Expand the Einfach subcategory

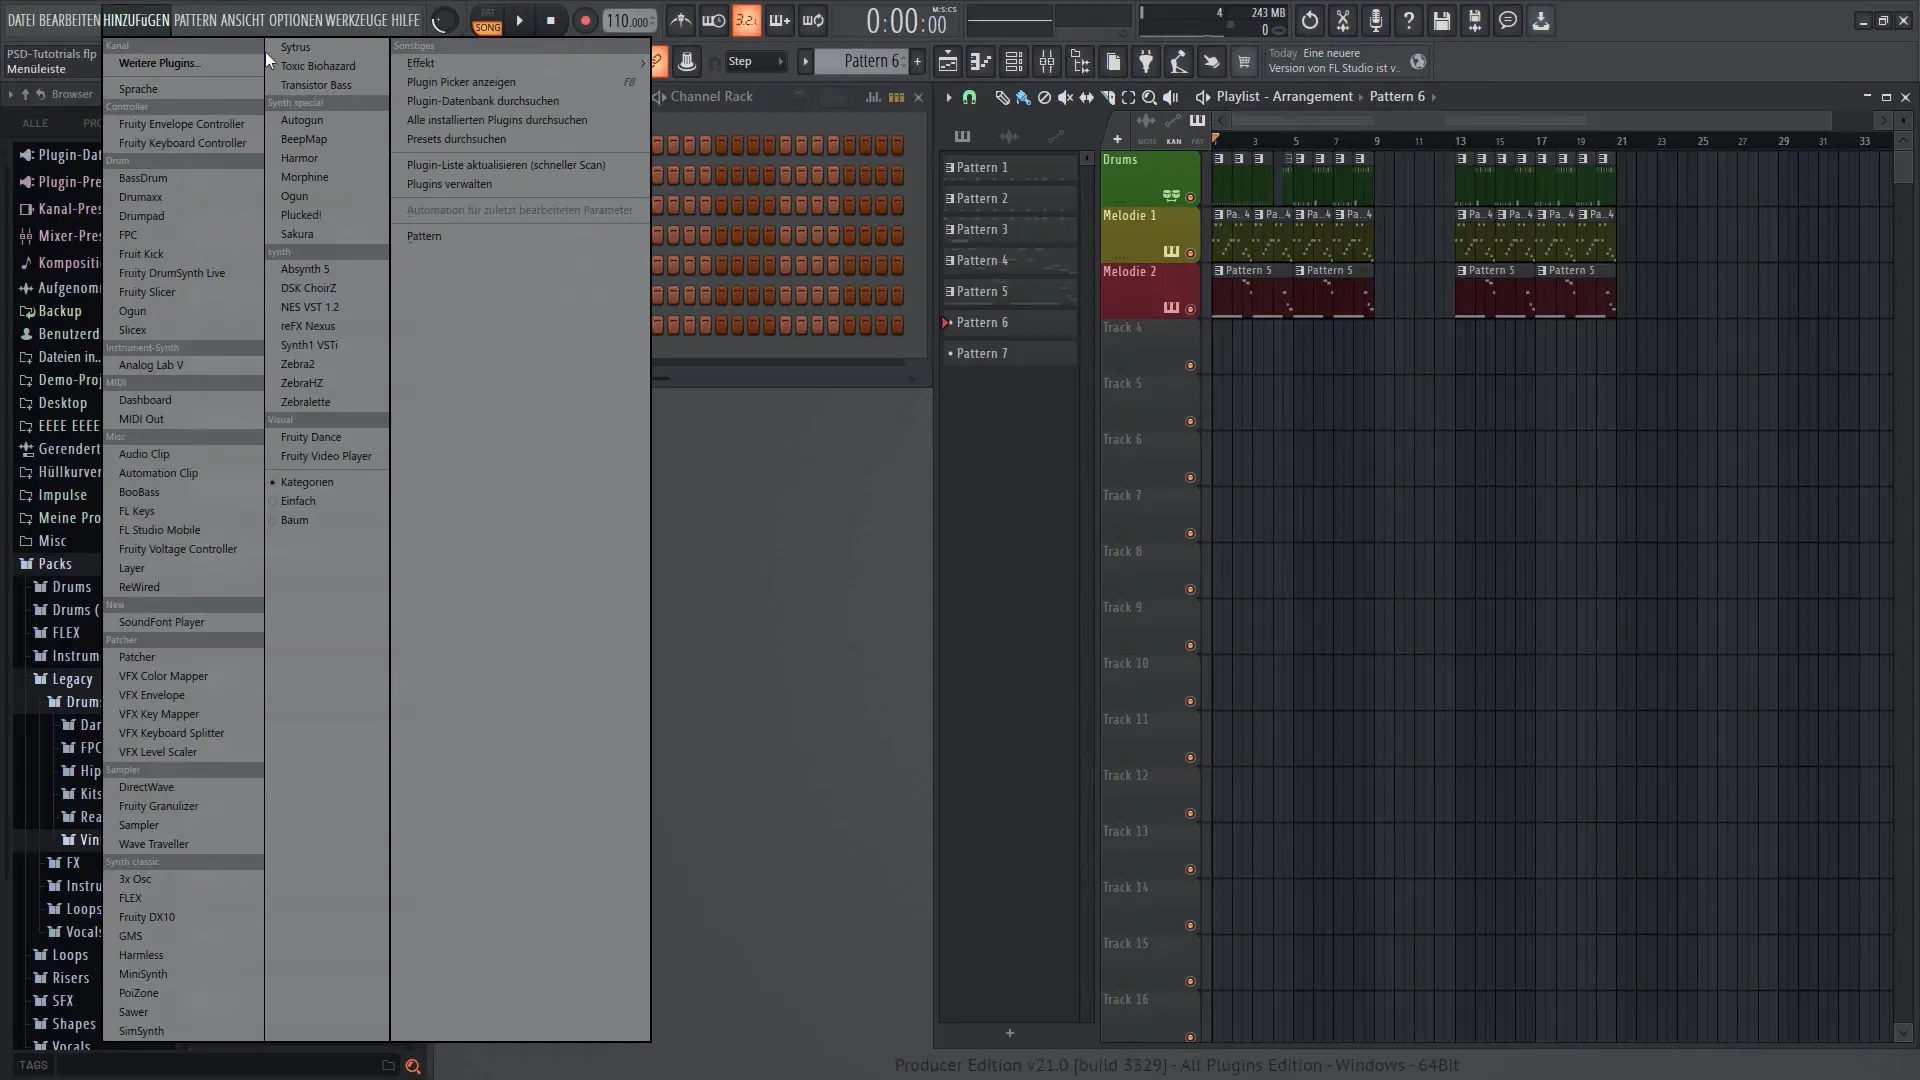(297, 500)
